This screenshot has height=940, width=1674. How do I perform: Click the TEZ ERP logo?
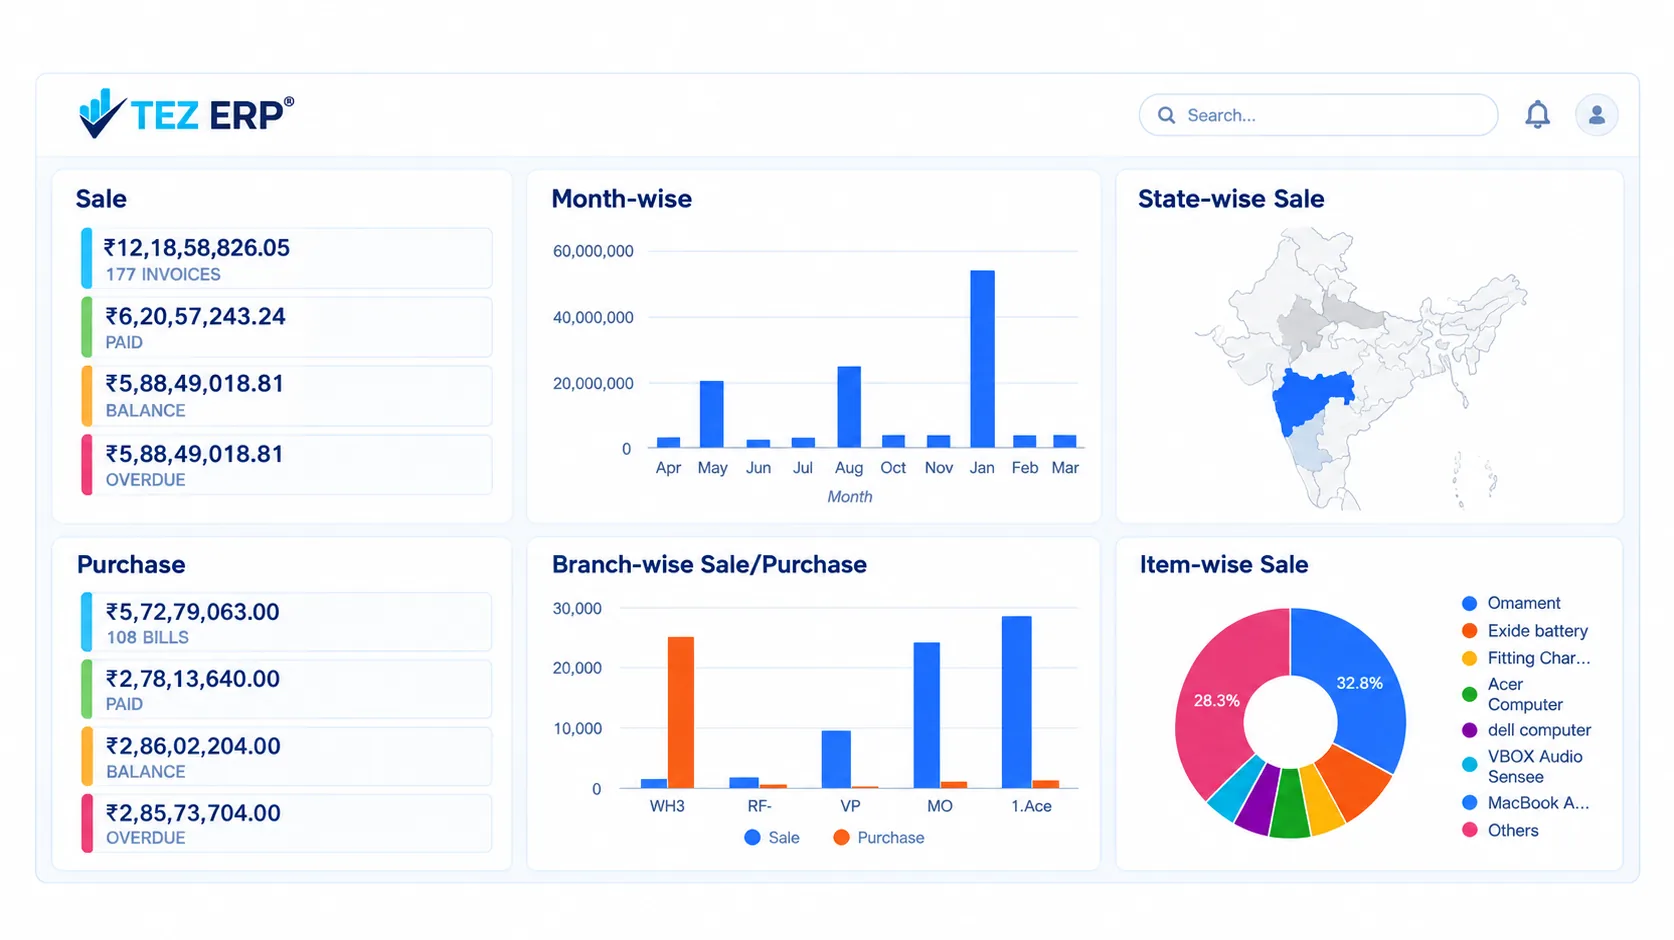[x=186, y=114]
